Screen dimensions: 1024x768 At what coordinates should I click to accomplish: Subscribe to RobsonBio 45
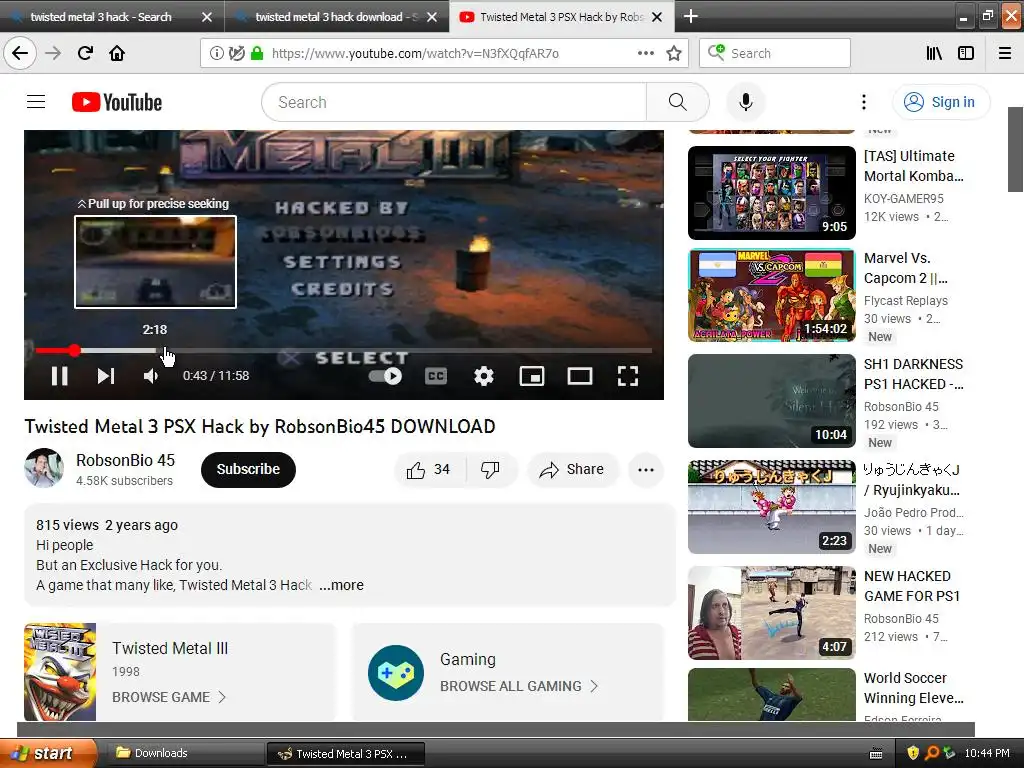click(248, 470)
